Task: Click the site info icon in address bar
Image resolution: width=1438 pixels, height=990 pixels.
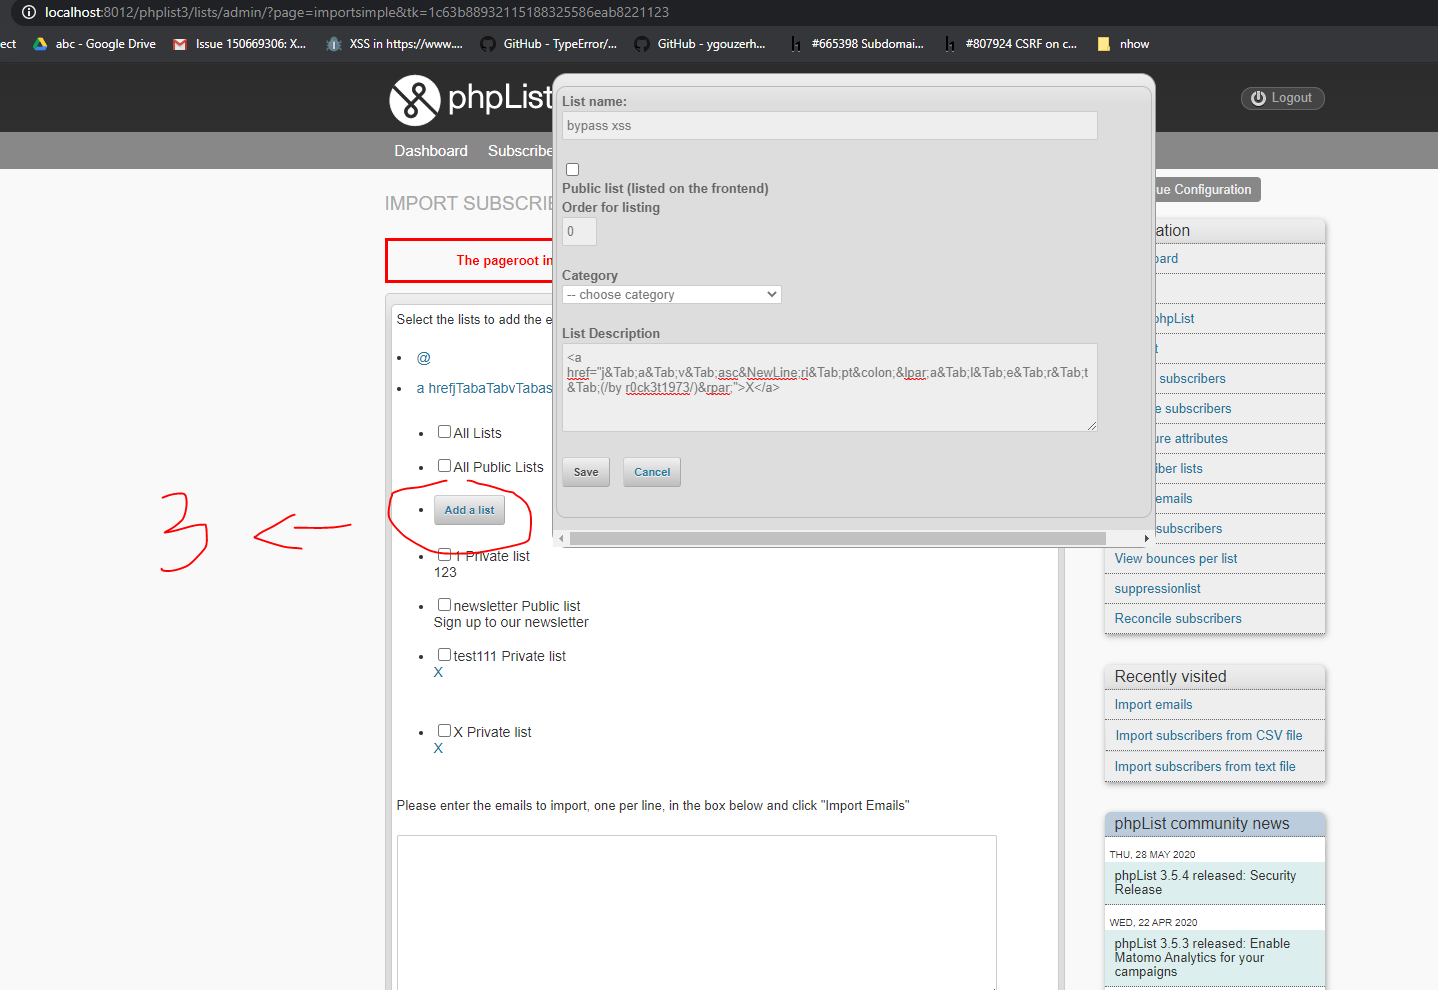Action: (x=29, y=12)
